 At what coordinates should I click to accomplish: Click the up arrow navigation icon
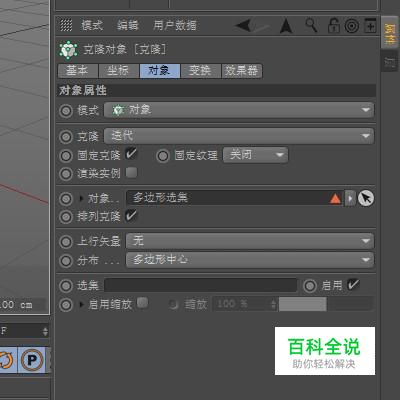click(286, 26)
